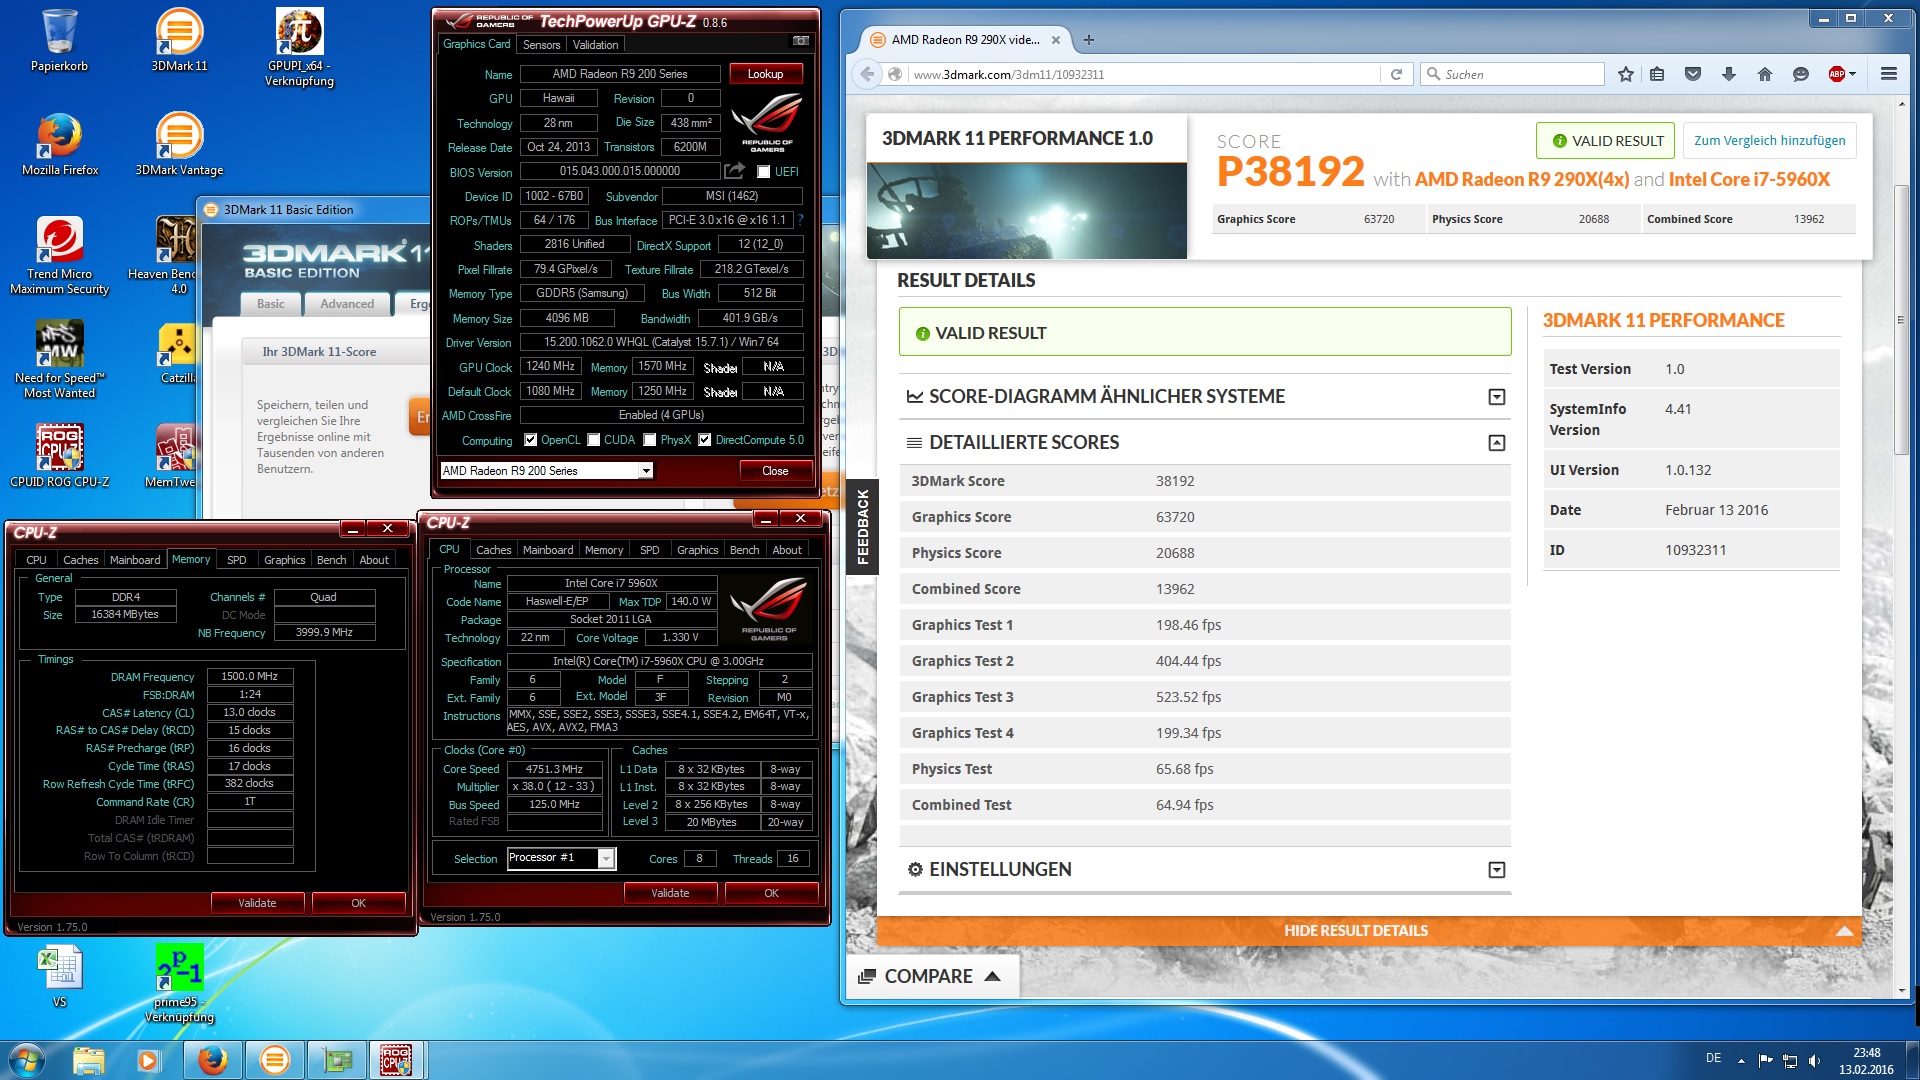Open Windows Explorer from the taskbar
Screen dimensions: 1920x1080
pyautogui.click(x=89, y=1060)
